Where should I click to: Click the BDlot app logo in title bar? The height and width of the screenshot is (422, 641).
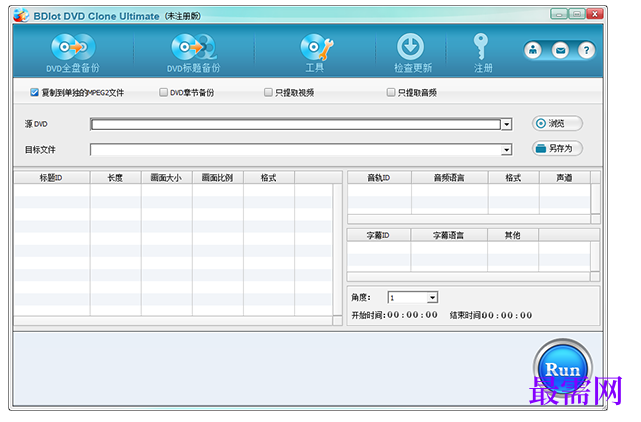[21, 15]
